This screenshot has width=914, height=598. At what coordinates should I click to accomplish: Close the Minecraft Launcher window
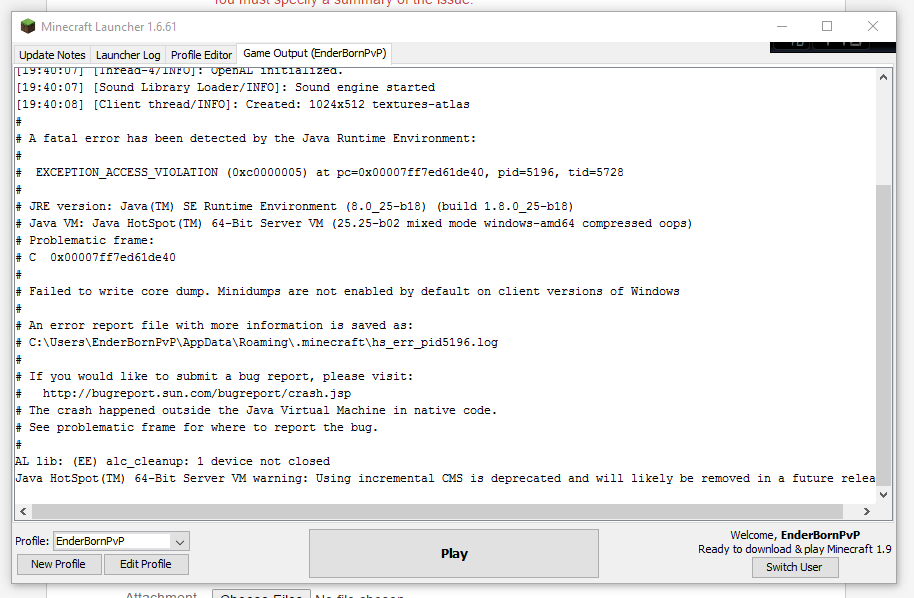click(873, 26)
